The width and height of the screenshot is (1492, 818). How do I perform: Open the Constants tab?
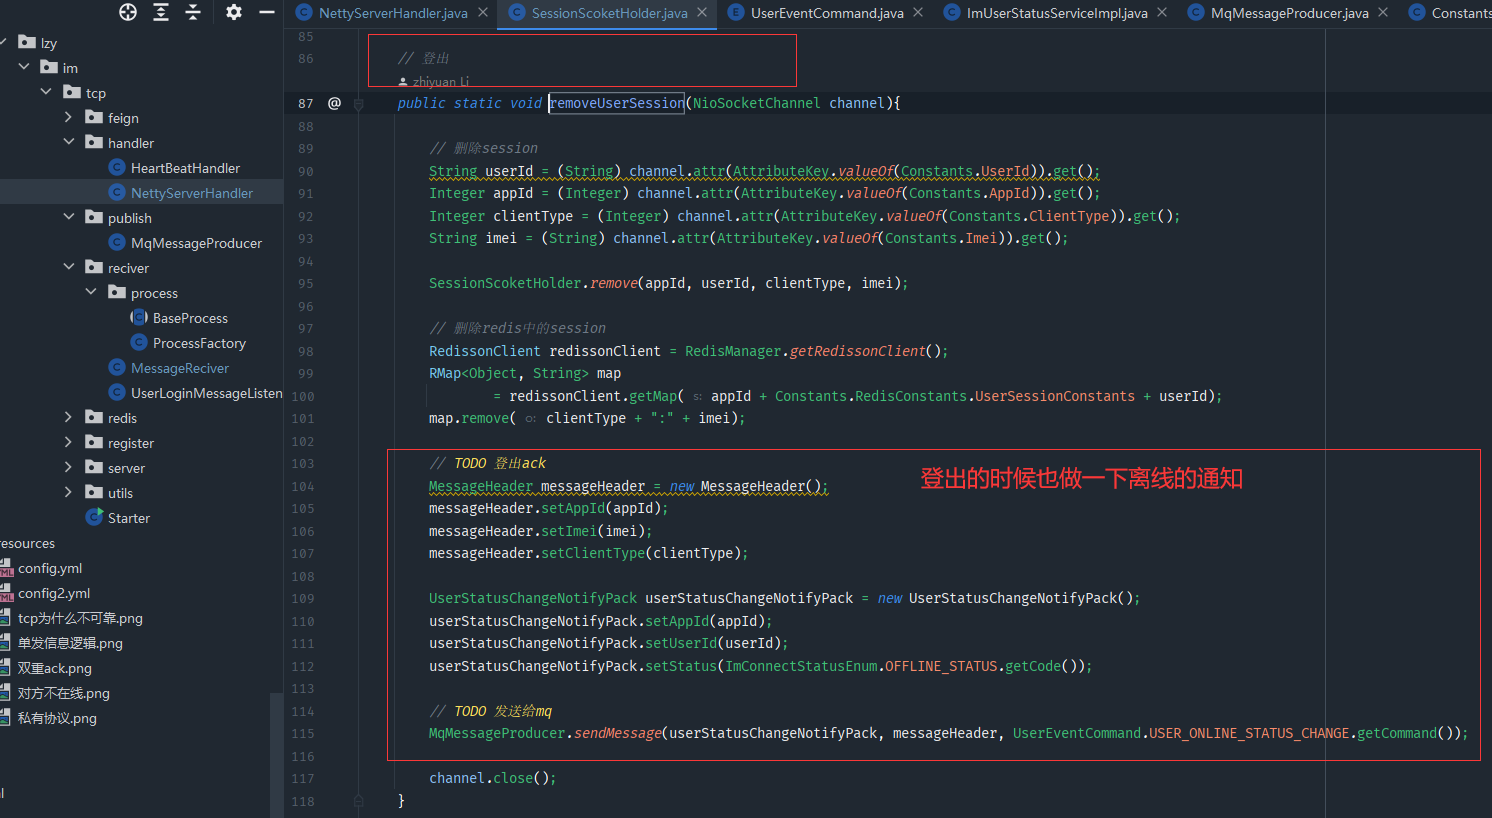[1450, 13]
